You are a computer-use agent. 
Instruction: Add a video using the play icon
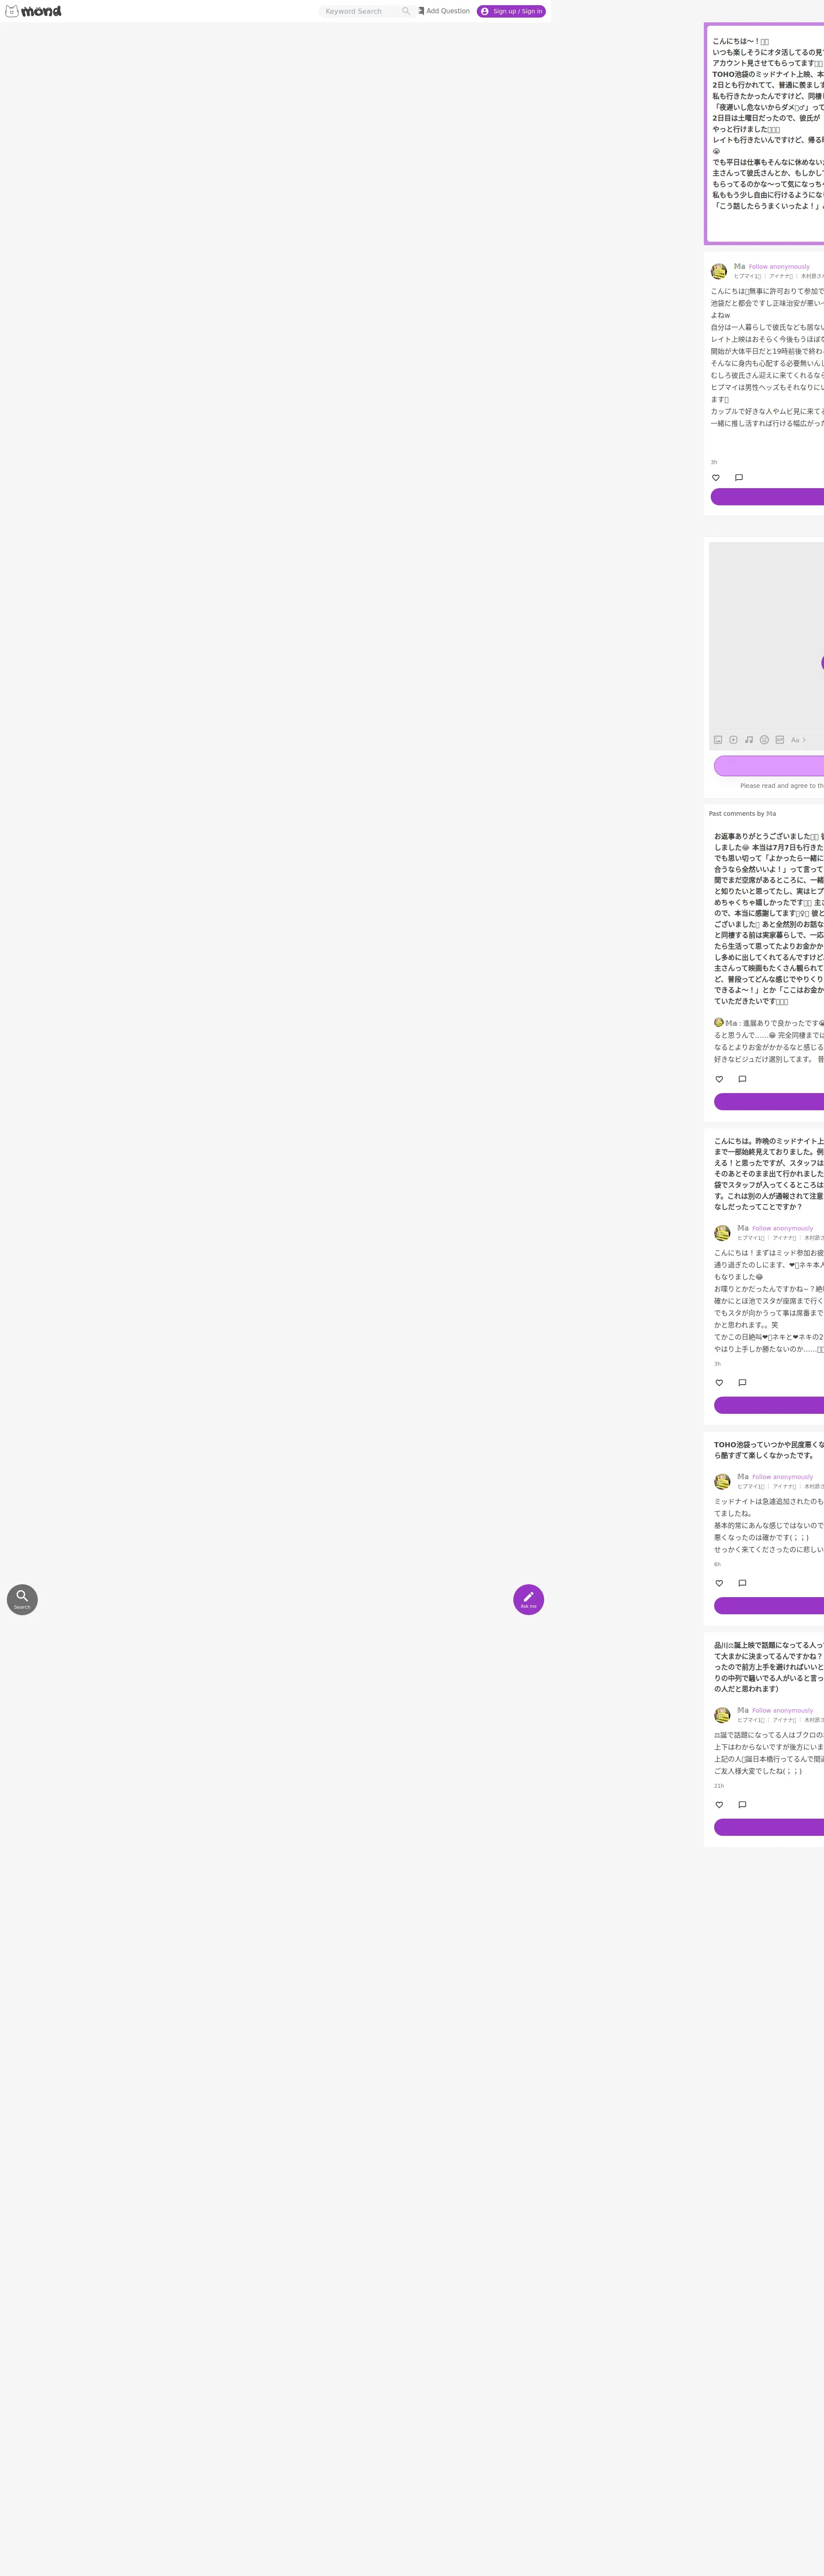point(733,740)
